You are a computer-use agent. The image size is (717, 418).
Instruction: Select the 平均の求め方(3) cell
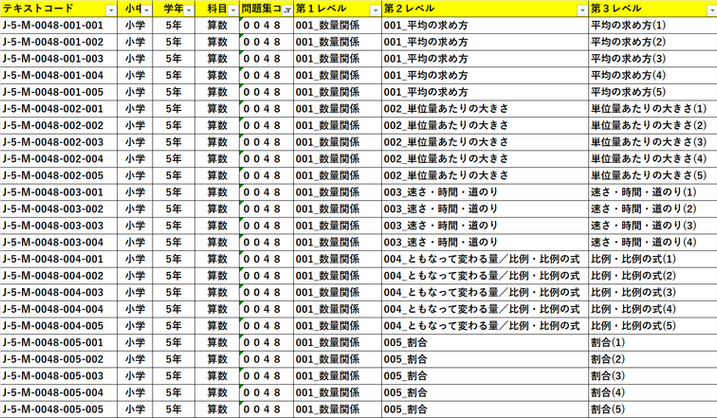[x=653, y=59]
